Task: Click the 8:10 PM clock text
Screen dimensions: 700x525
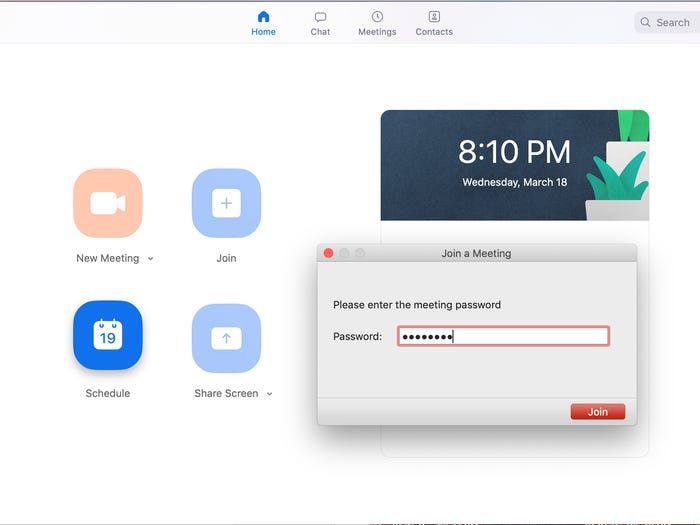Action: tap(514, 152)
